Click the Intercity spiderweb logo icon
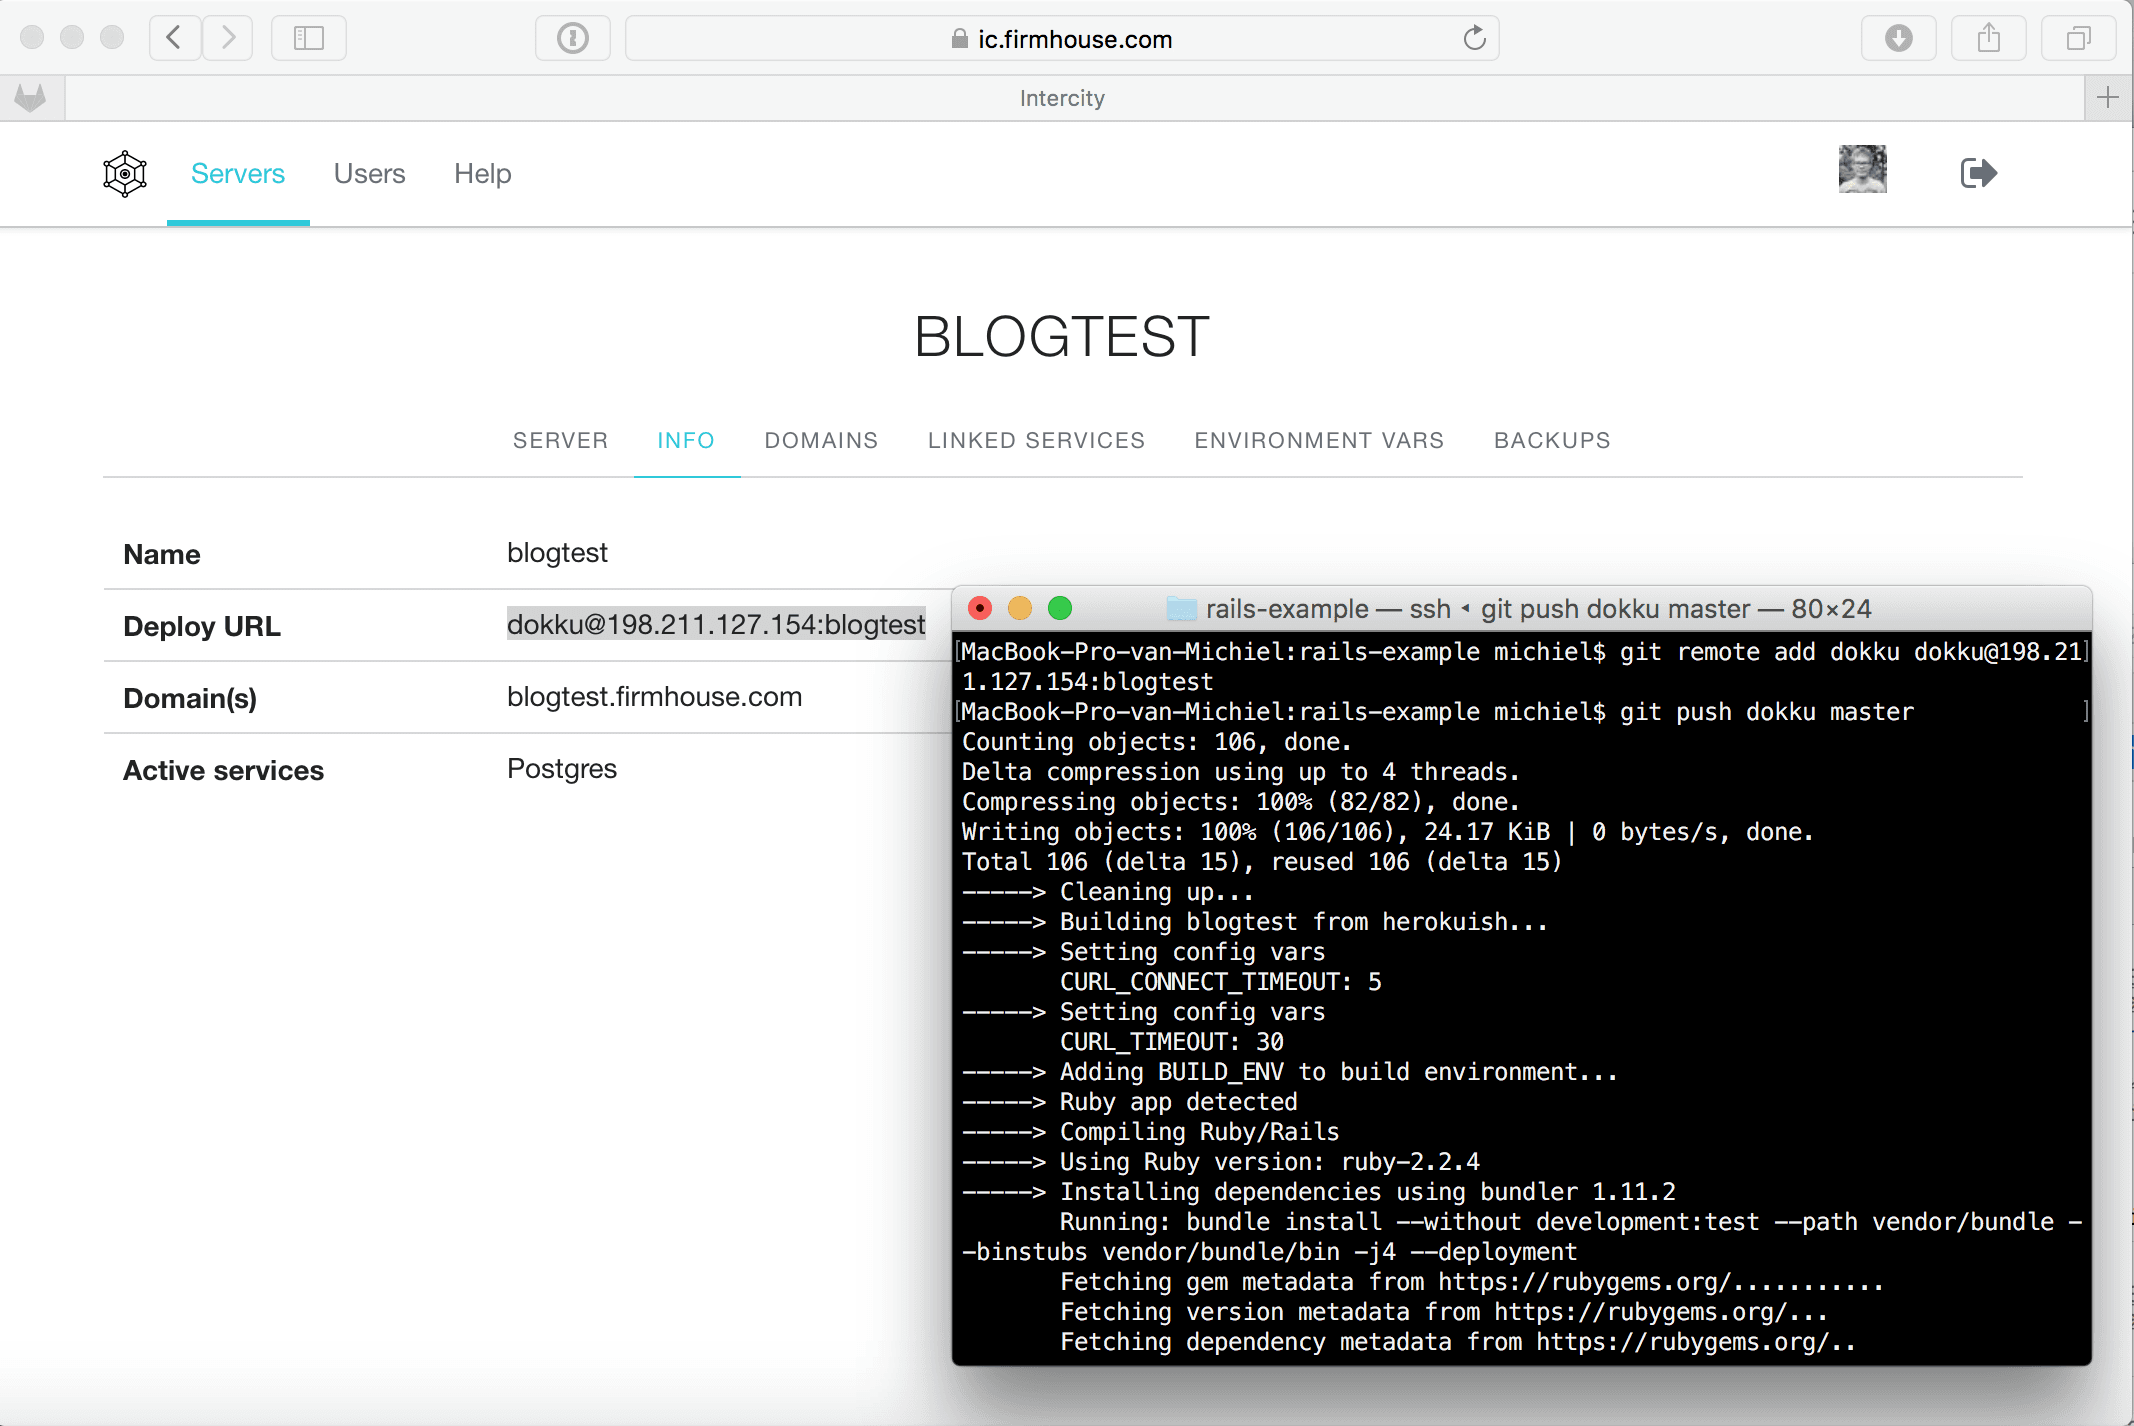Screen dimensions: 2134x1426 coord(125,174)
